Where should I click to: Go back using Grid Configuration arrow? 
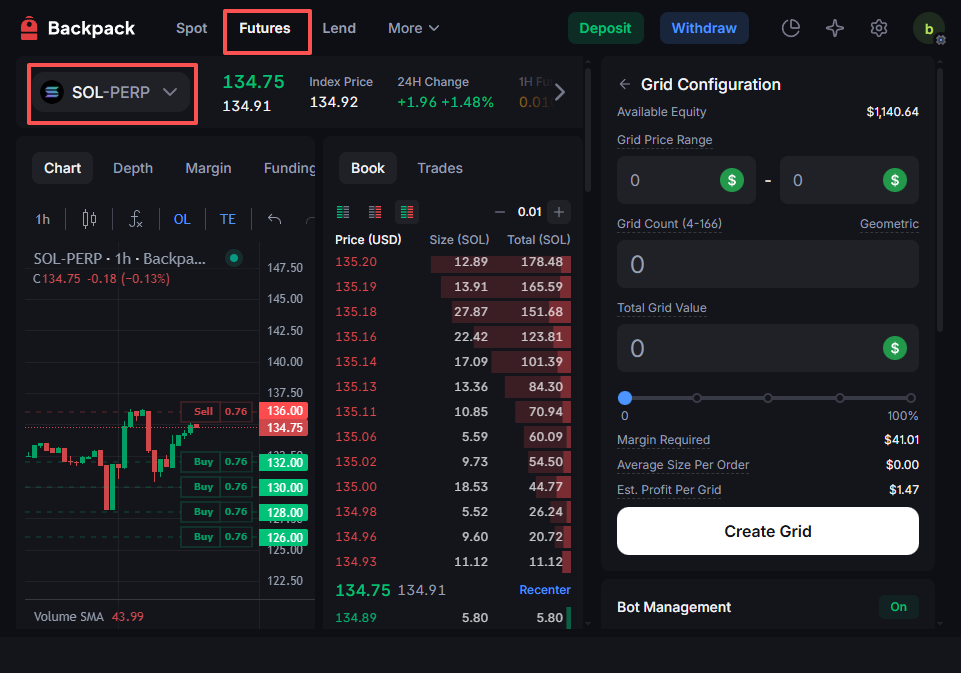coord(625,84)
